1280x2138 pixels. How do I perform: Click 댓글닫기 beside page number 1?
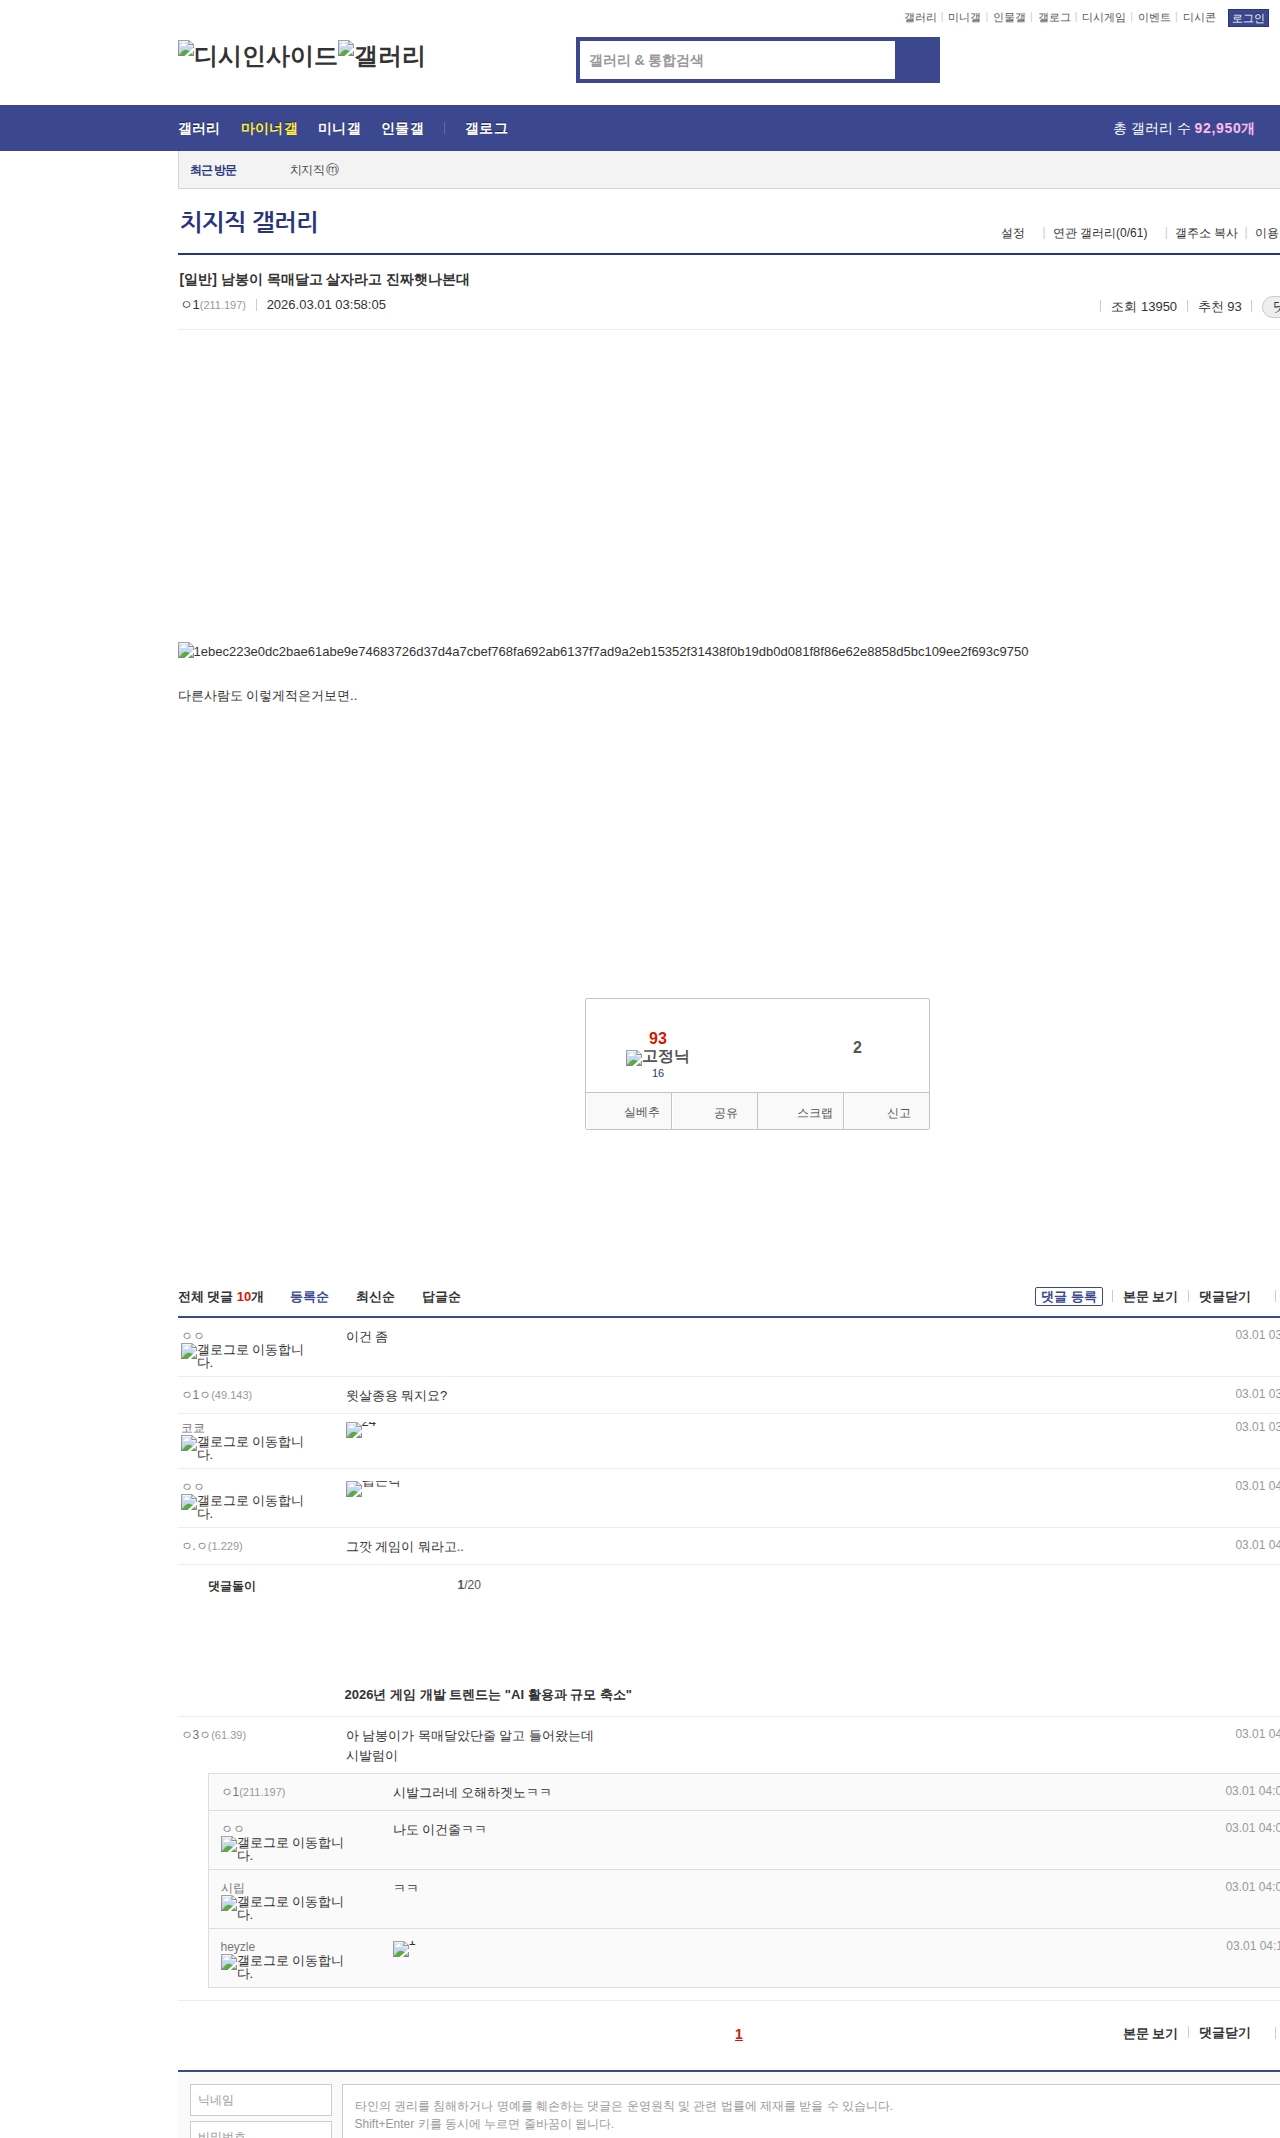tap(1225, 2033)
